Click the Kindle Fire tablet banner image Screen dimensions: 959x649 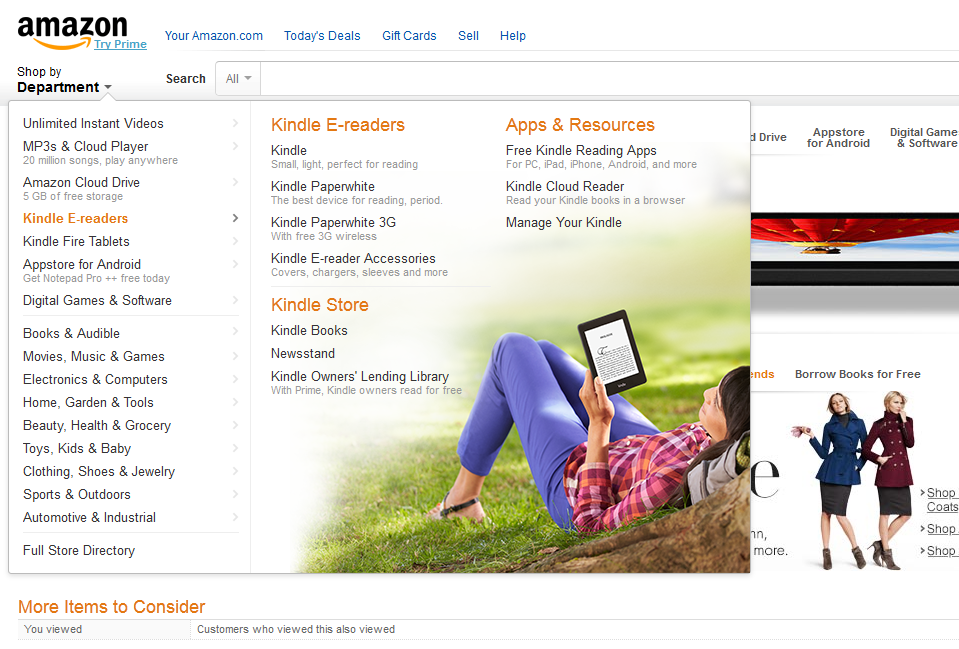[855, 250]
